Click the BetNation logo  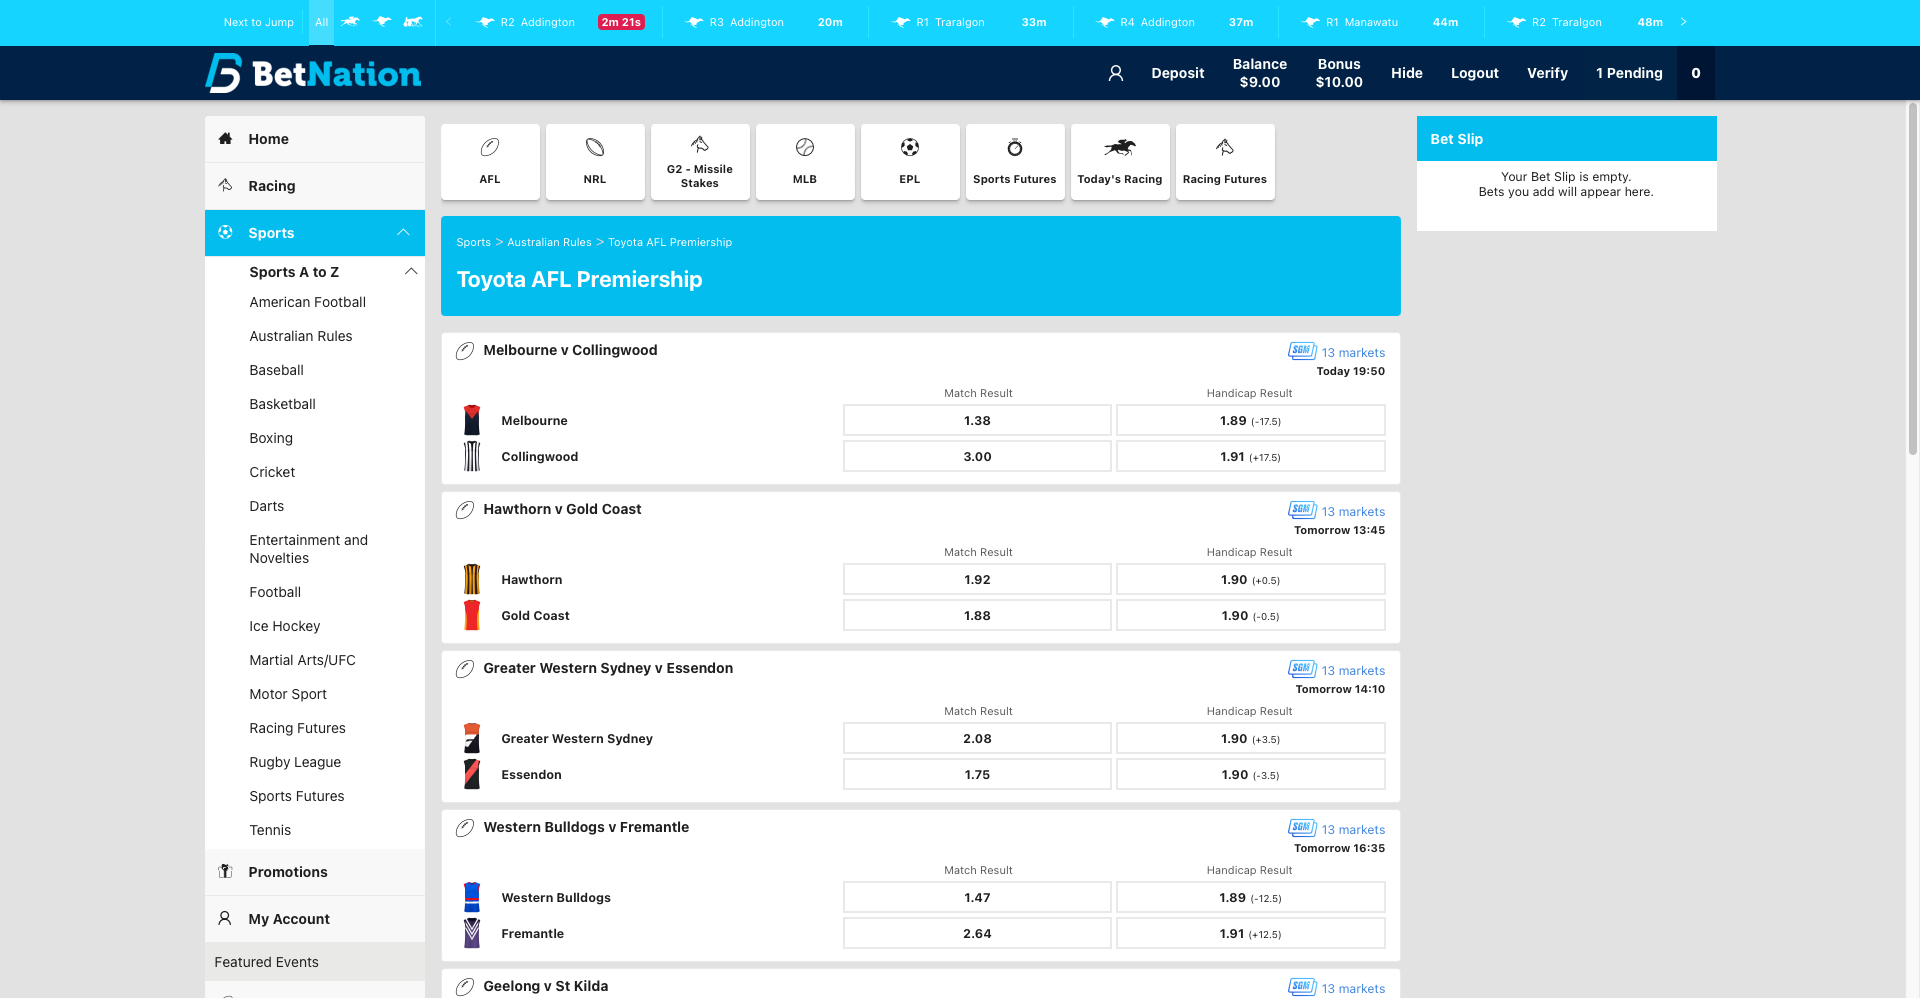(x=314, y=73)
